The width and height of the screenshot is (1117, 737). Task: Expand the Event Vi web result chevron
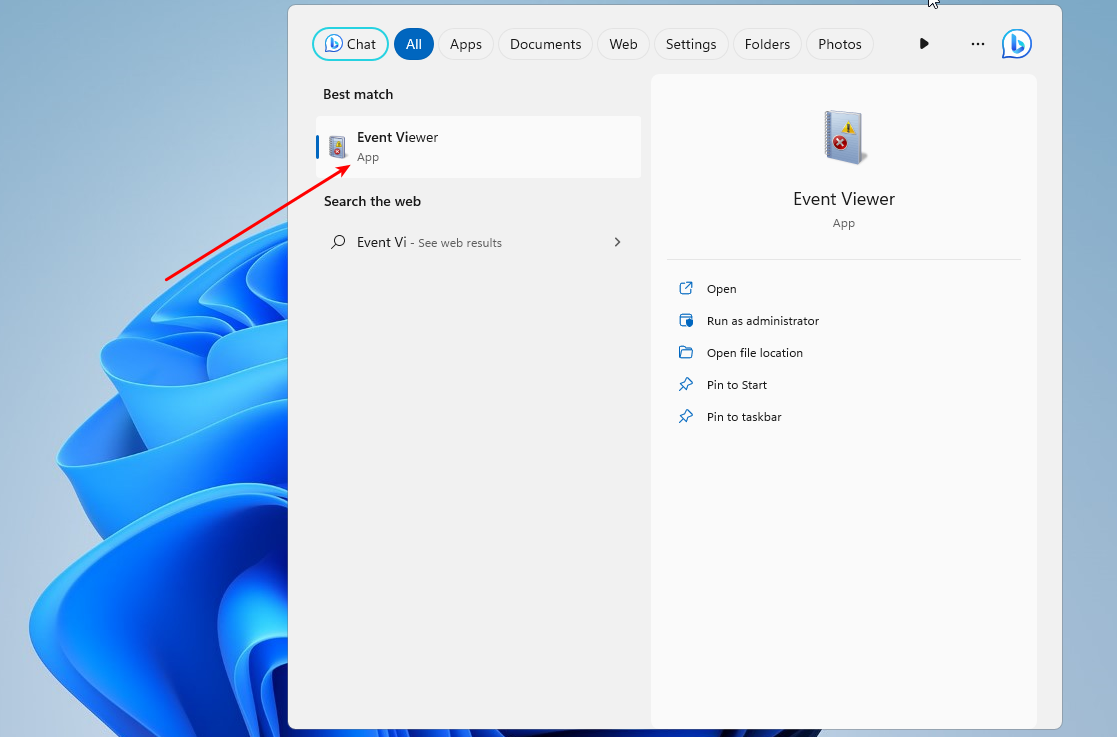[617, 242]
